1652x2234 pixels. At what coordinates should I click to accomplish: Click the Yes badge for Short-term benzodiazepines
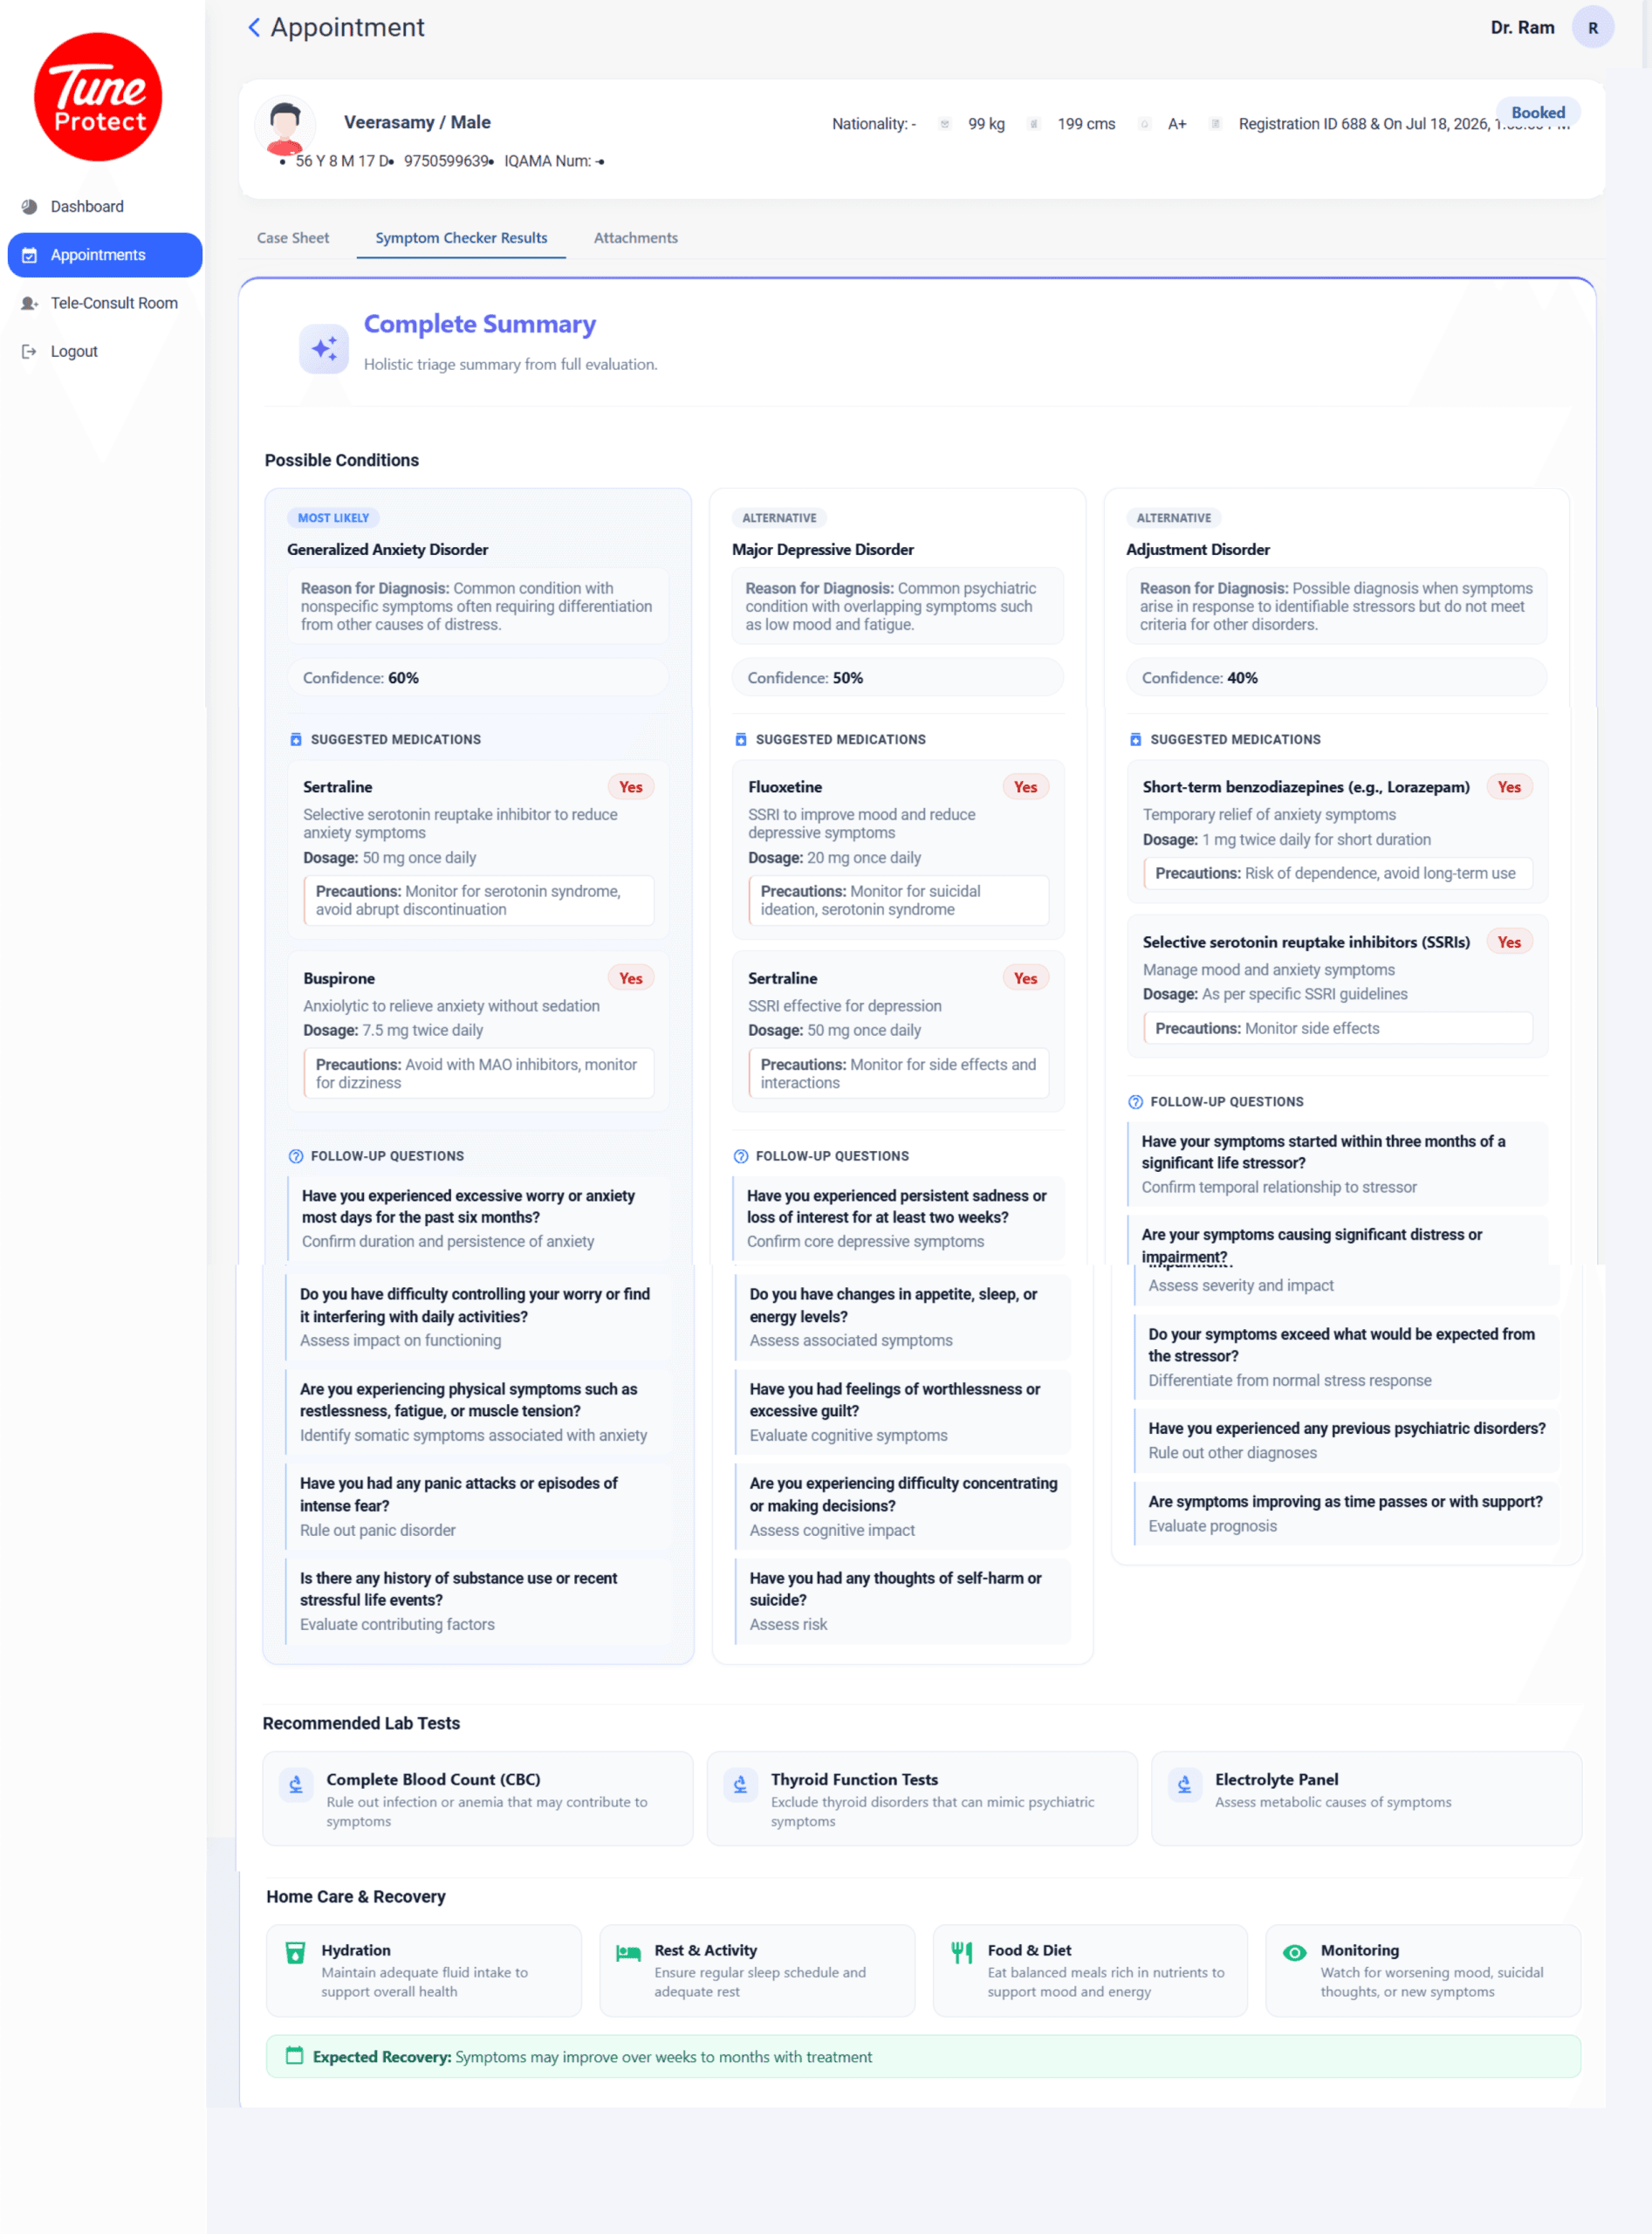pos(1508,787)
